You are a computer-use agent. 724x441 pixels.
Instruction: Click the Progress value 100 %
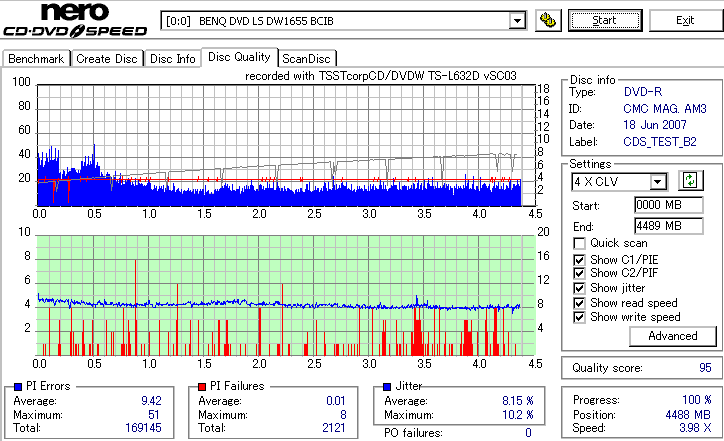point(697,400)
